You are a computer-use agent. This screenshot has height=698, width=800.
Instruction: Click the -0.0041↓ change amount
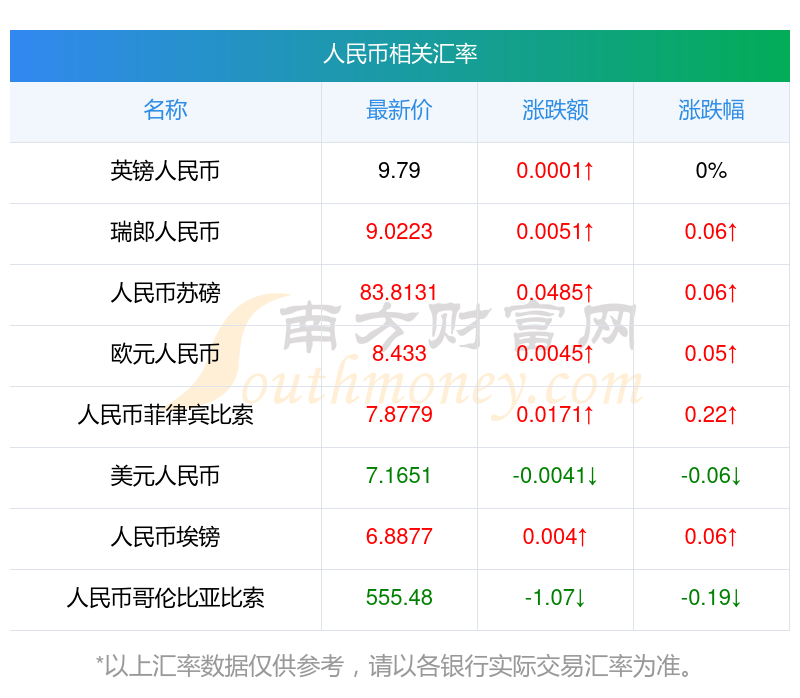(x=555, y=476)
